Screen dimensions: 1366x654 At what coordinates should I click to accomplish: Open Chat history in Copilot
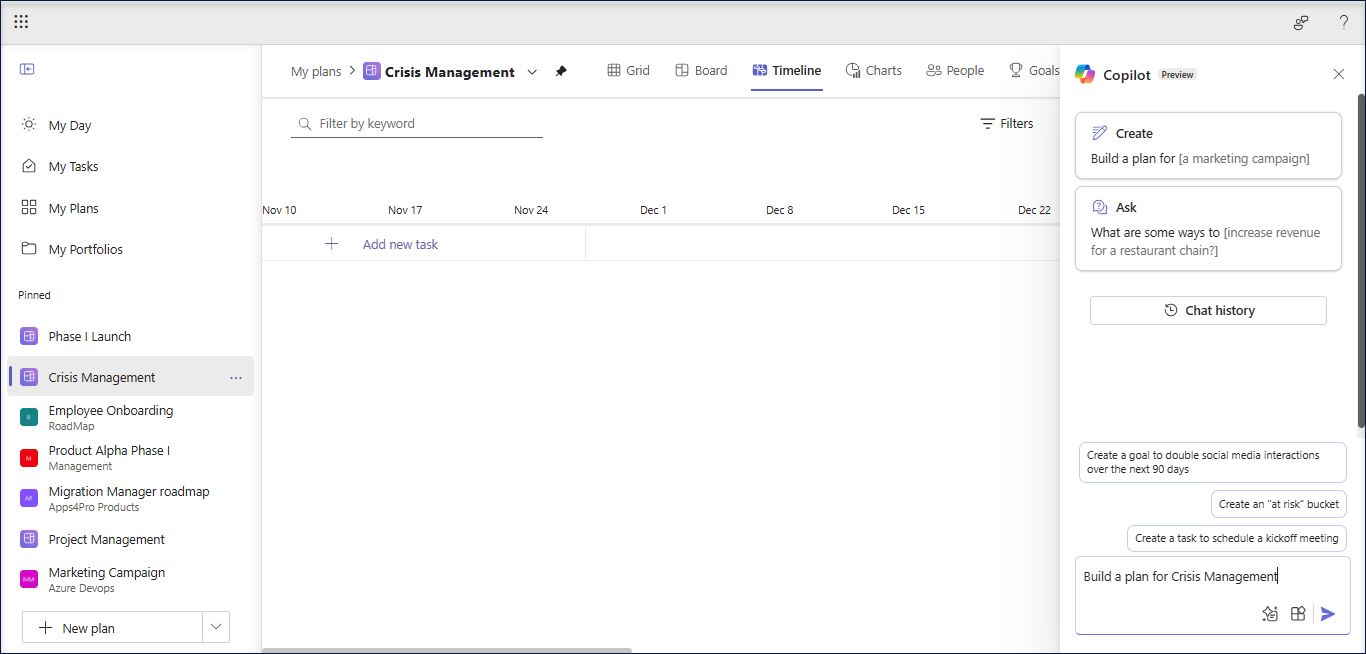tap(1207, 310)
